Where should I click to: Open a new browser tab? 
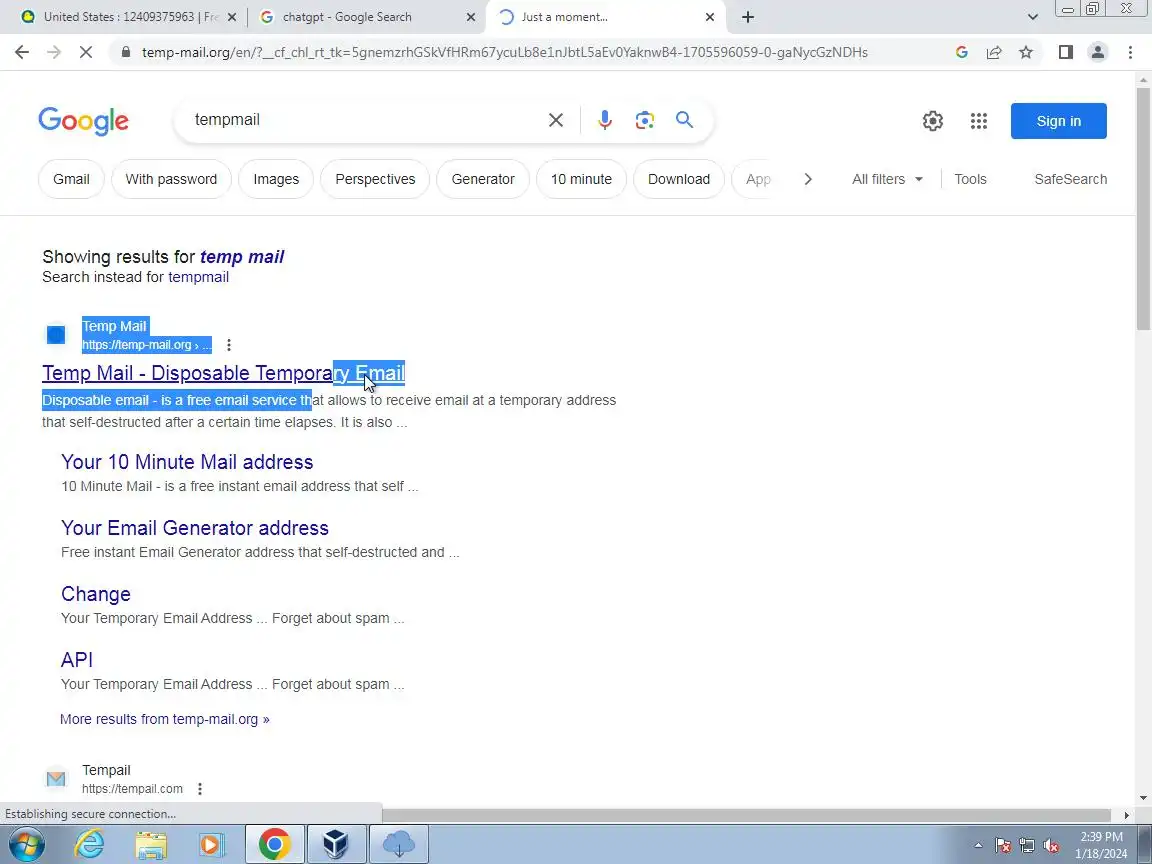pyautogui.click(x=748, y=17)
